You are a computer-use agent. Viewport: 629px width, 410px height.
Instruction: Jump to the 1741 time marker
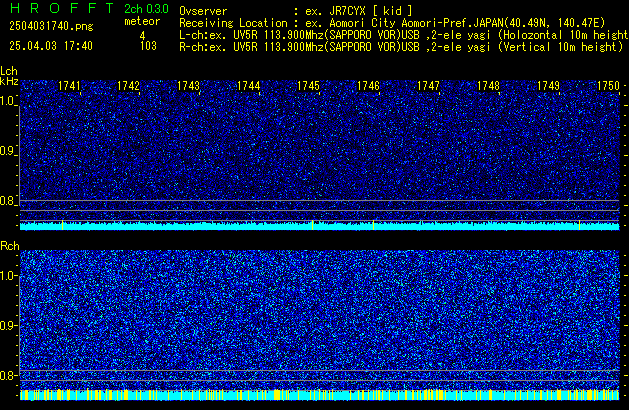(69, 86)
